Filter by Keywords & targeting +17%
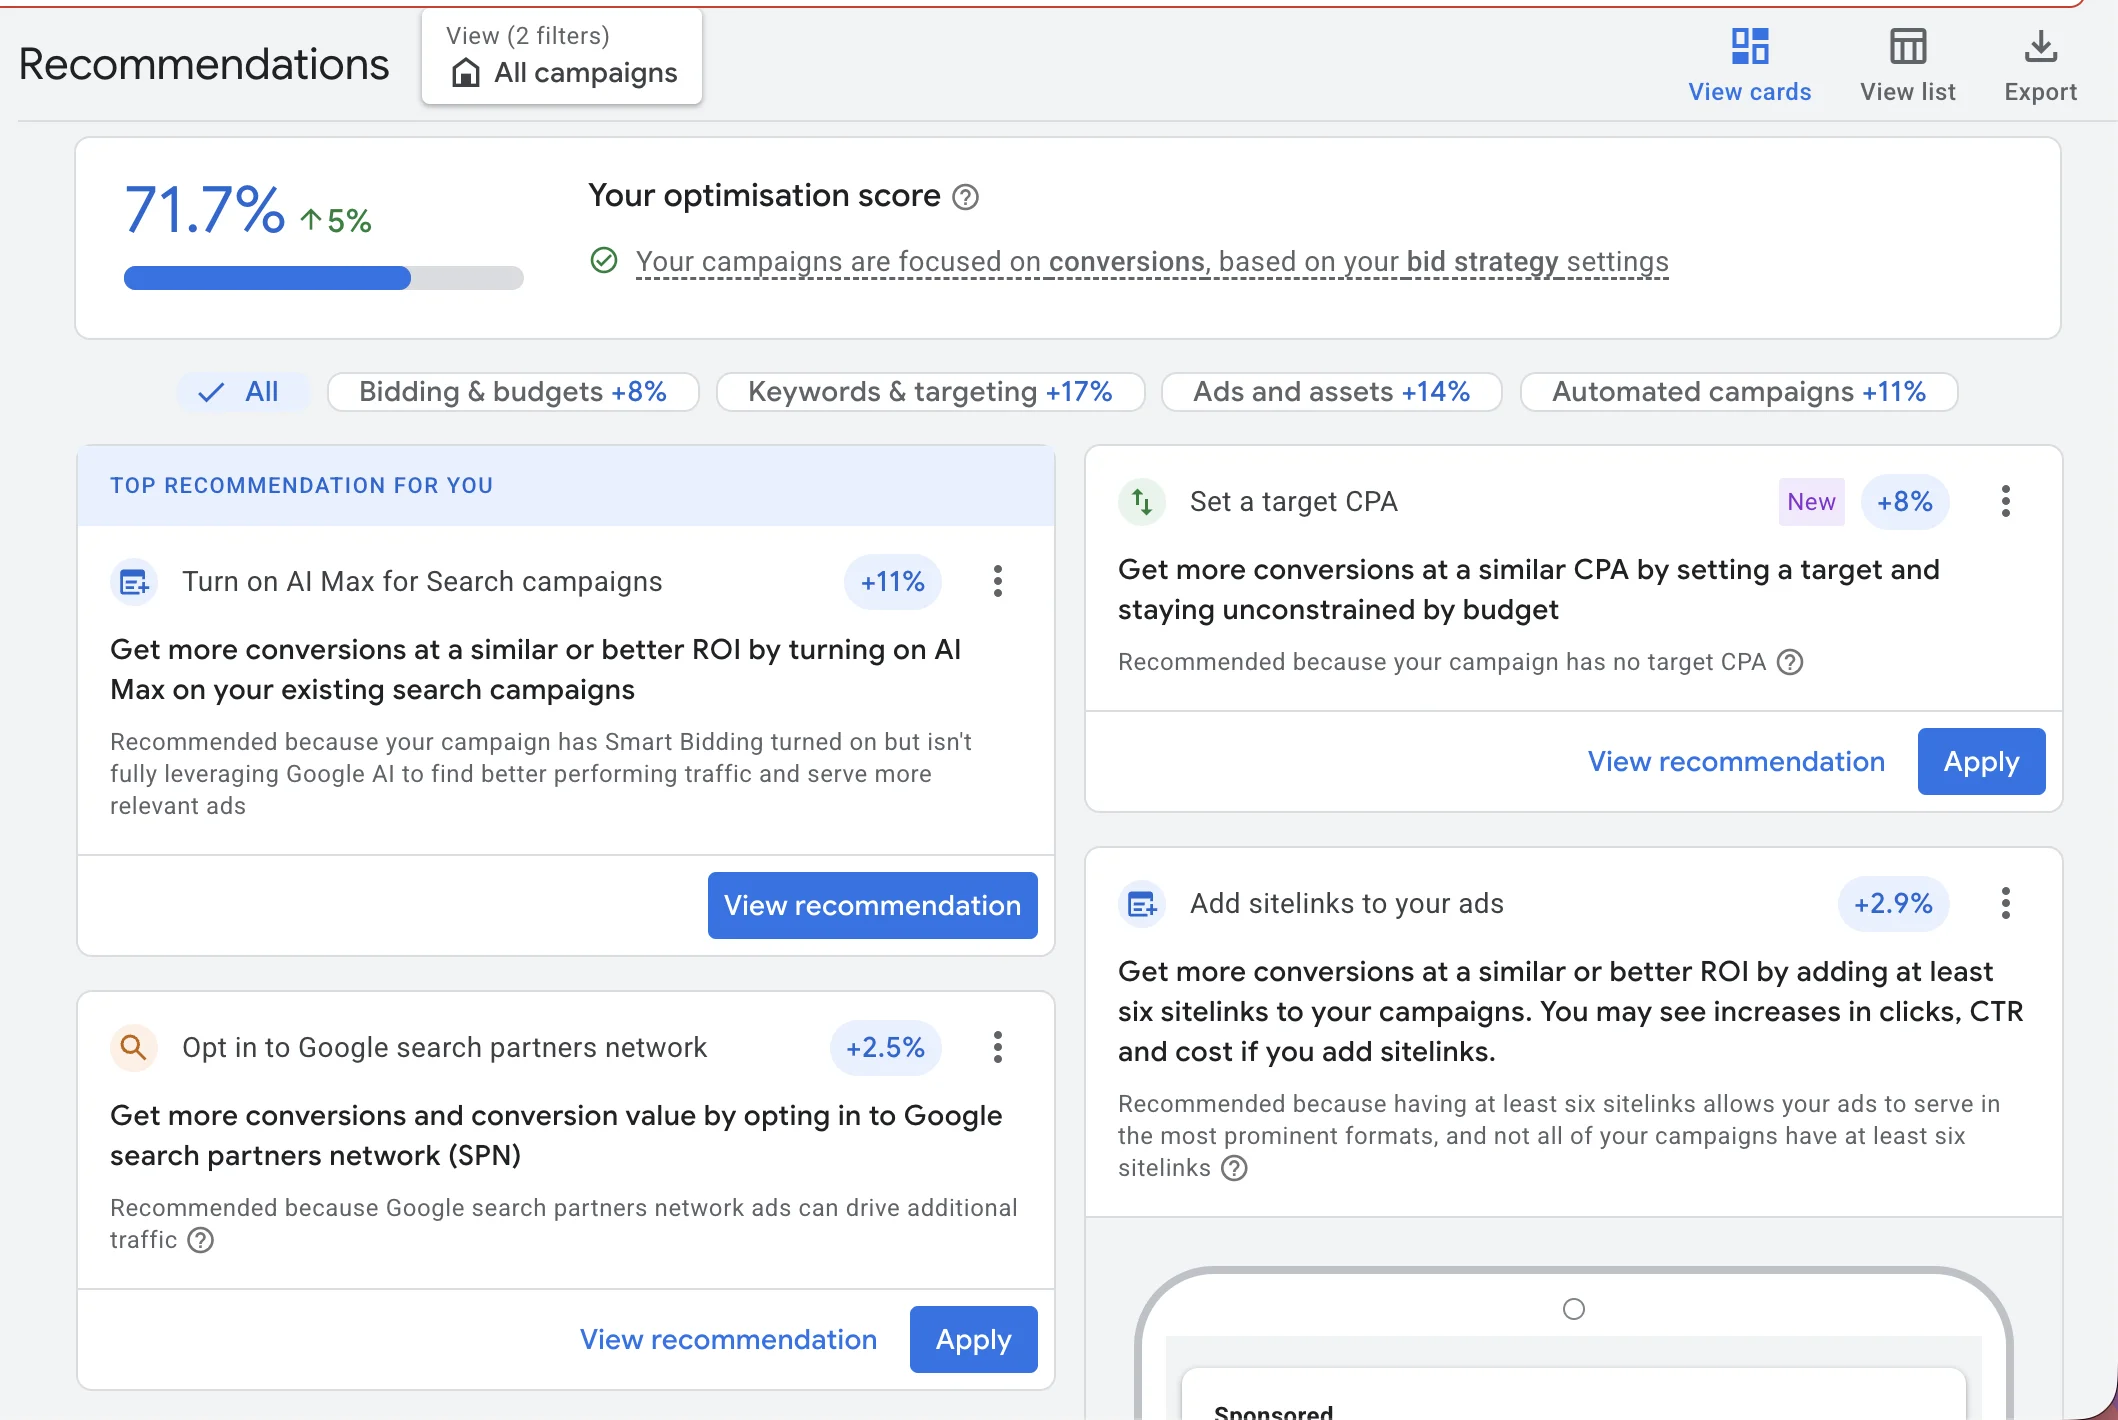The width and height of the screenshot is (2118, 1420). pyautogui.click(x=930, y=391)
